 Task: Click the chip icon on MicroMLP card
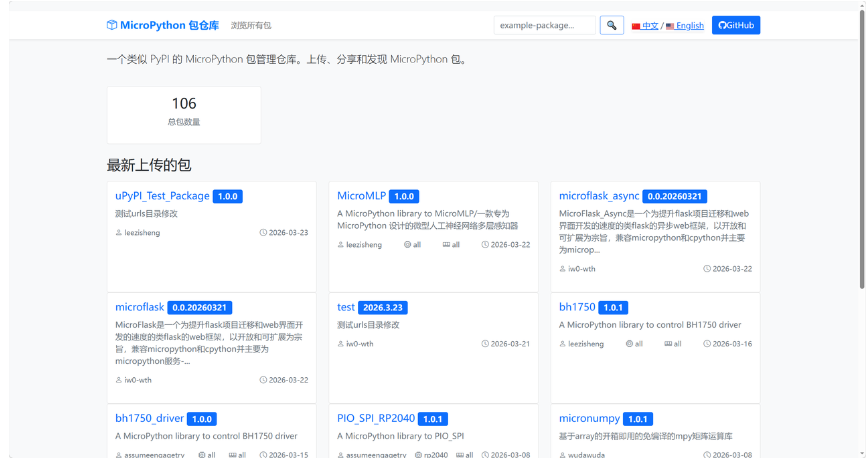coord(408,244)
